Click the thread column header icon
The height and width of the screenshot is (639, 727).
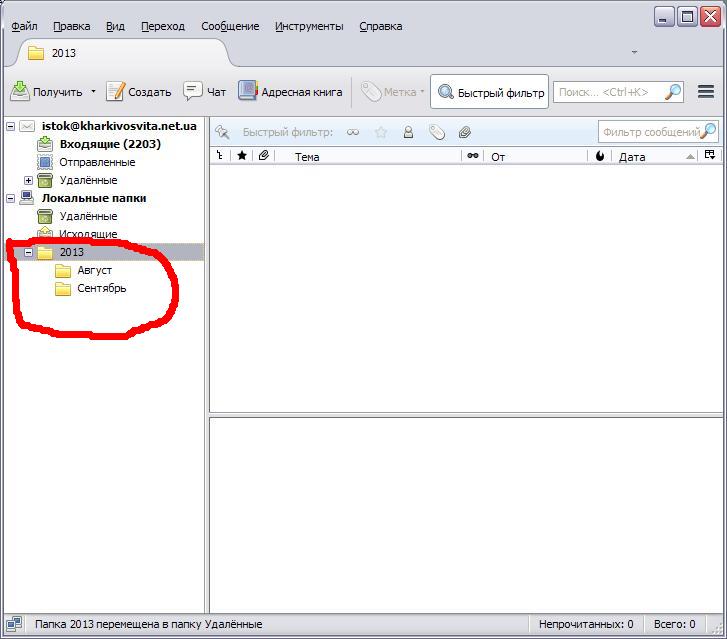(x=220, y=156)
